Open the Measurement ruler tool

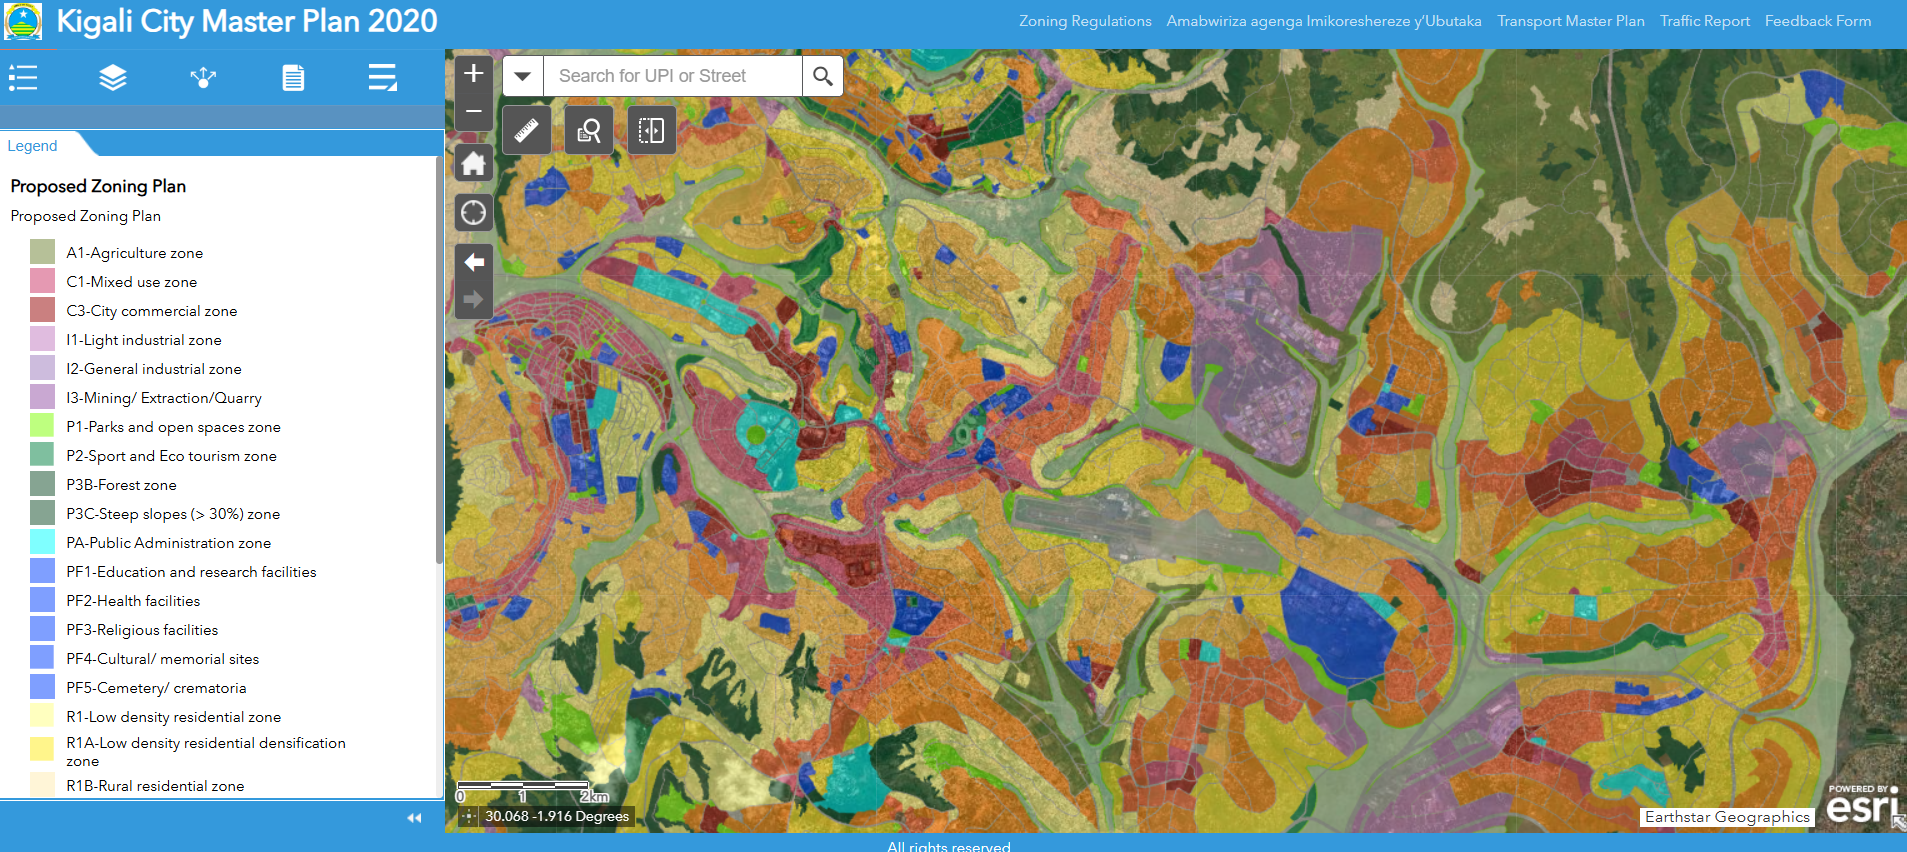[527, 130]
